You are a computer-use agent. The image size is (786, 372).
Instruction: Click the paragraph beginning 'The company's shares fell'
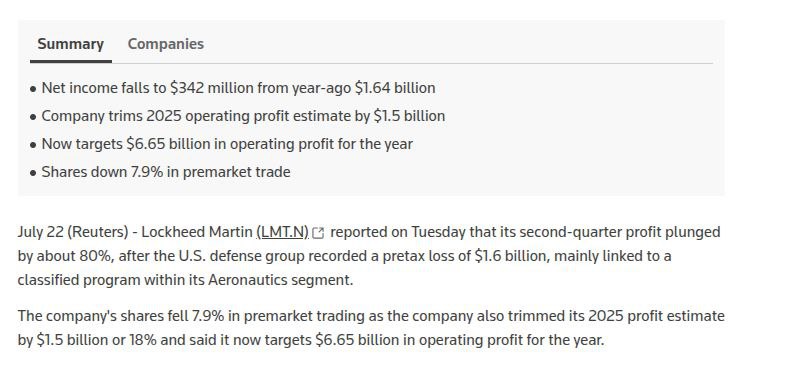(371, 328)
